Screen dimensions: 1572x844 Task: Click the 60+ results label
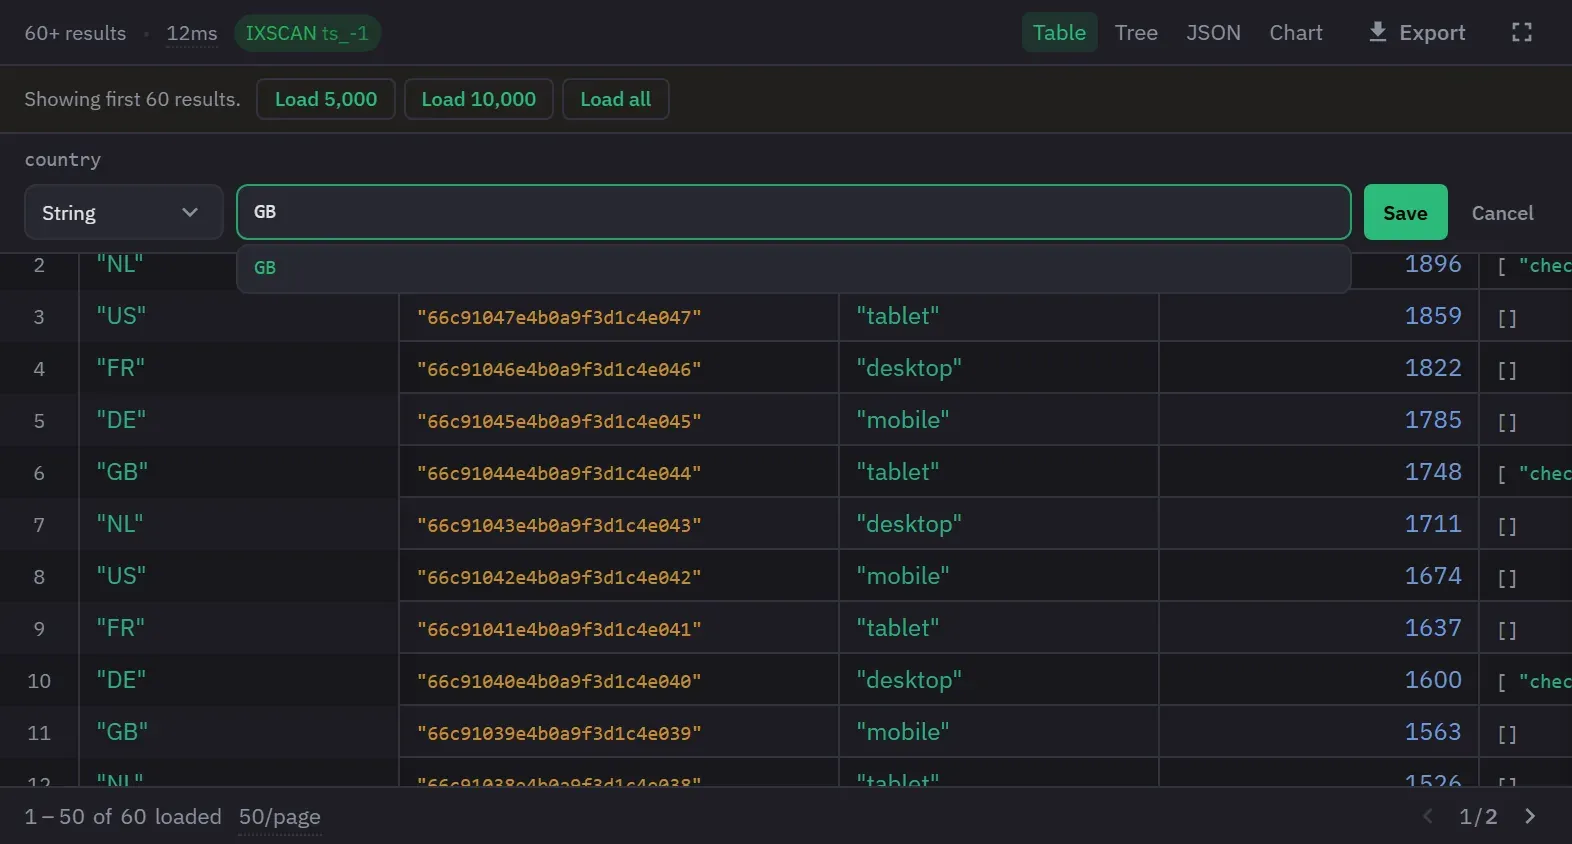tap(76, 33)
